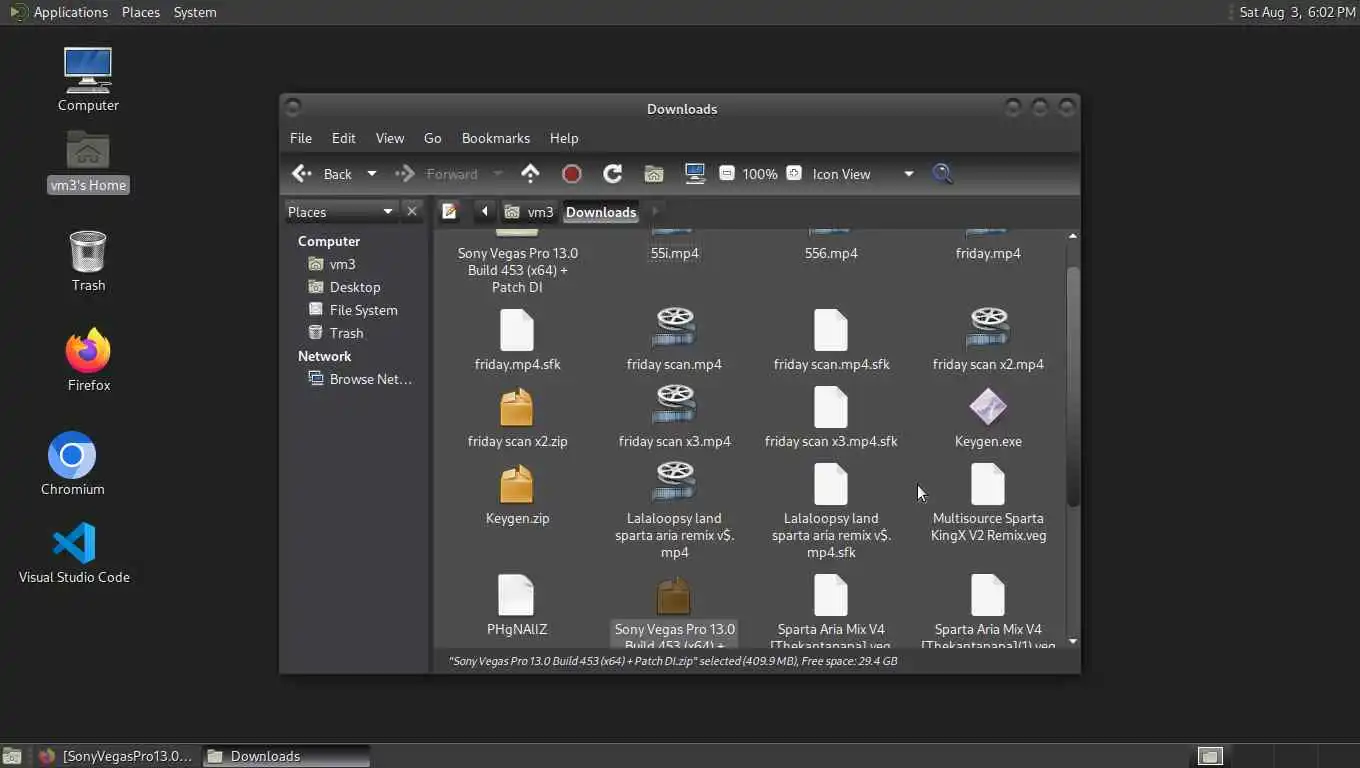Screen dimensions: 1360x768
Task: Open the System menu in top panel
Action: coord(195,12)
